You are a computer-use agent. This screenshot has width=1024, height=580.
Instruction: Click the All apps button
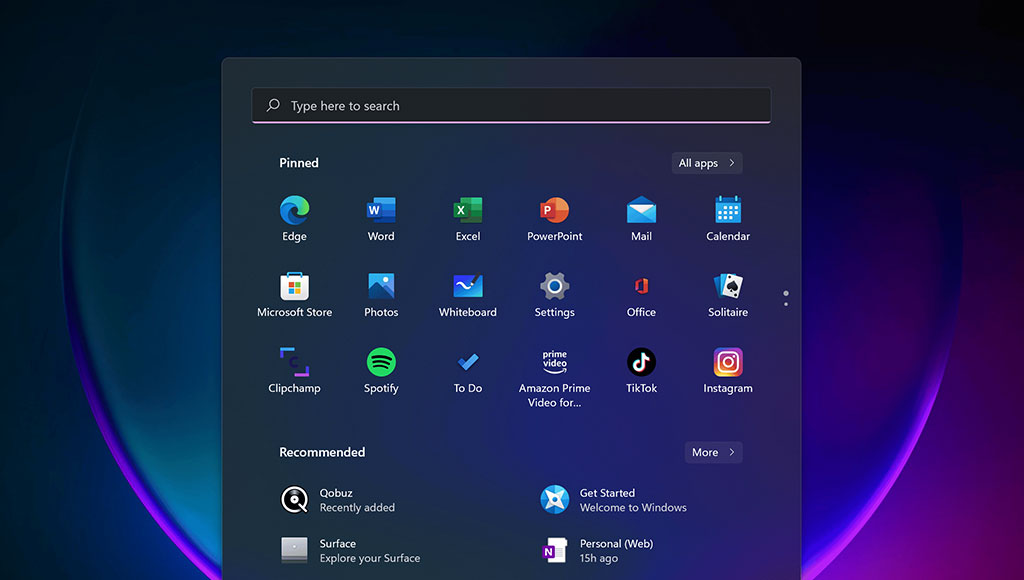click(x=707, y=163)
